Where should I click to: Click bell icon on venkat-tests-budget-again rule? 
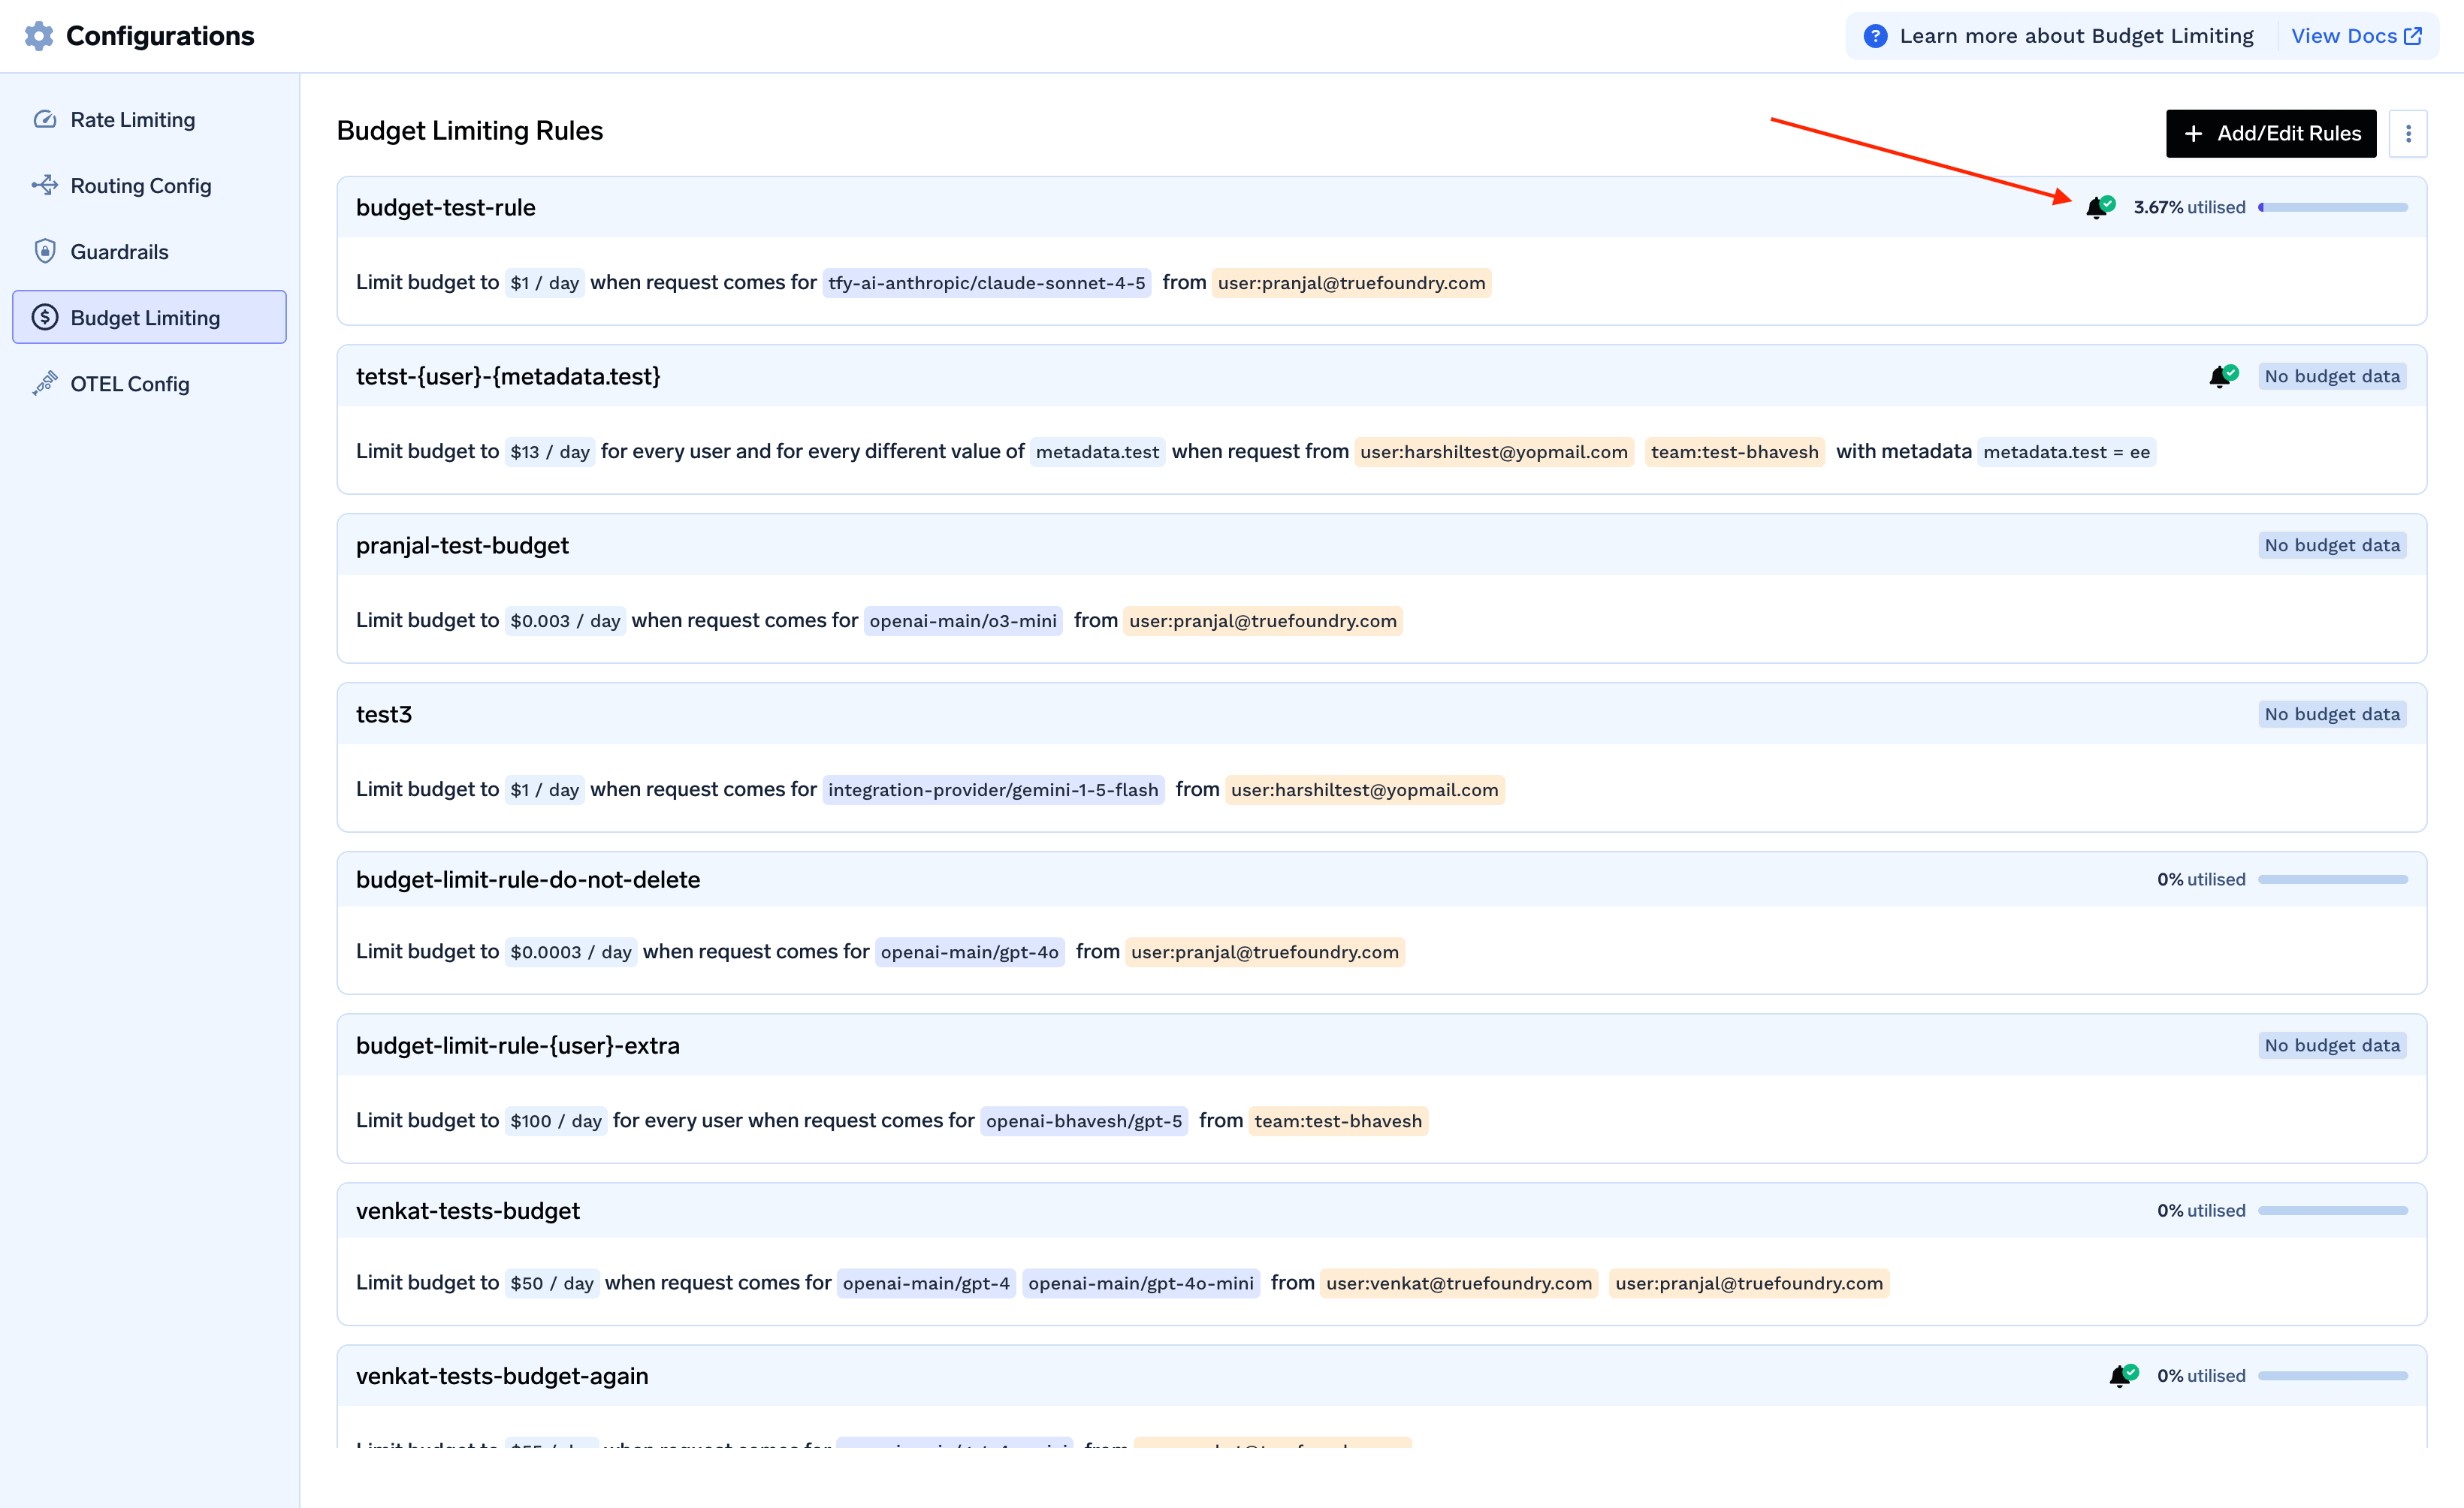2120,1376
